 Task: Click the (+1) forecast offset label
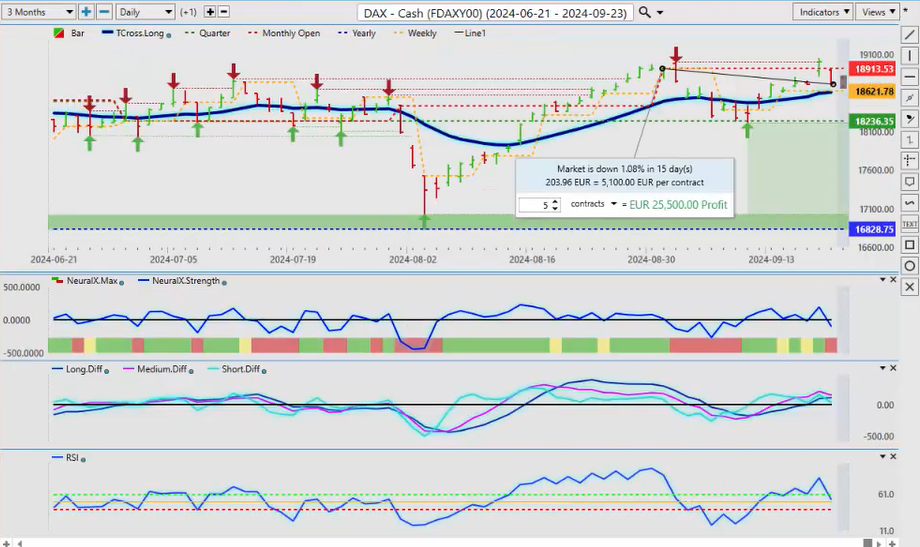(x=189, y=12)
